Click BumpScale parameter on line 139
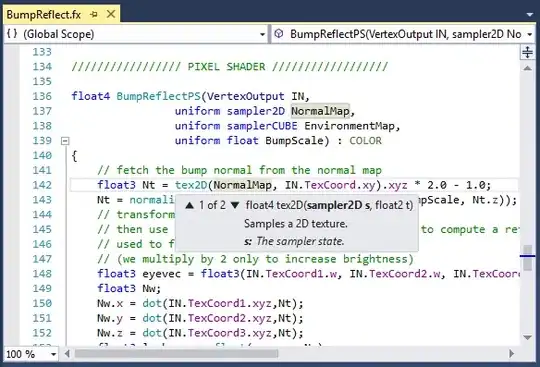540x367 pixels. pos(294,141)
